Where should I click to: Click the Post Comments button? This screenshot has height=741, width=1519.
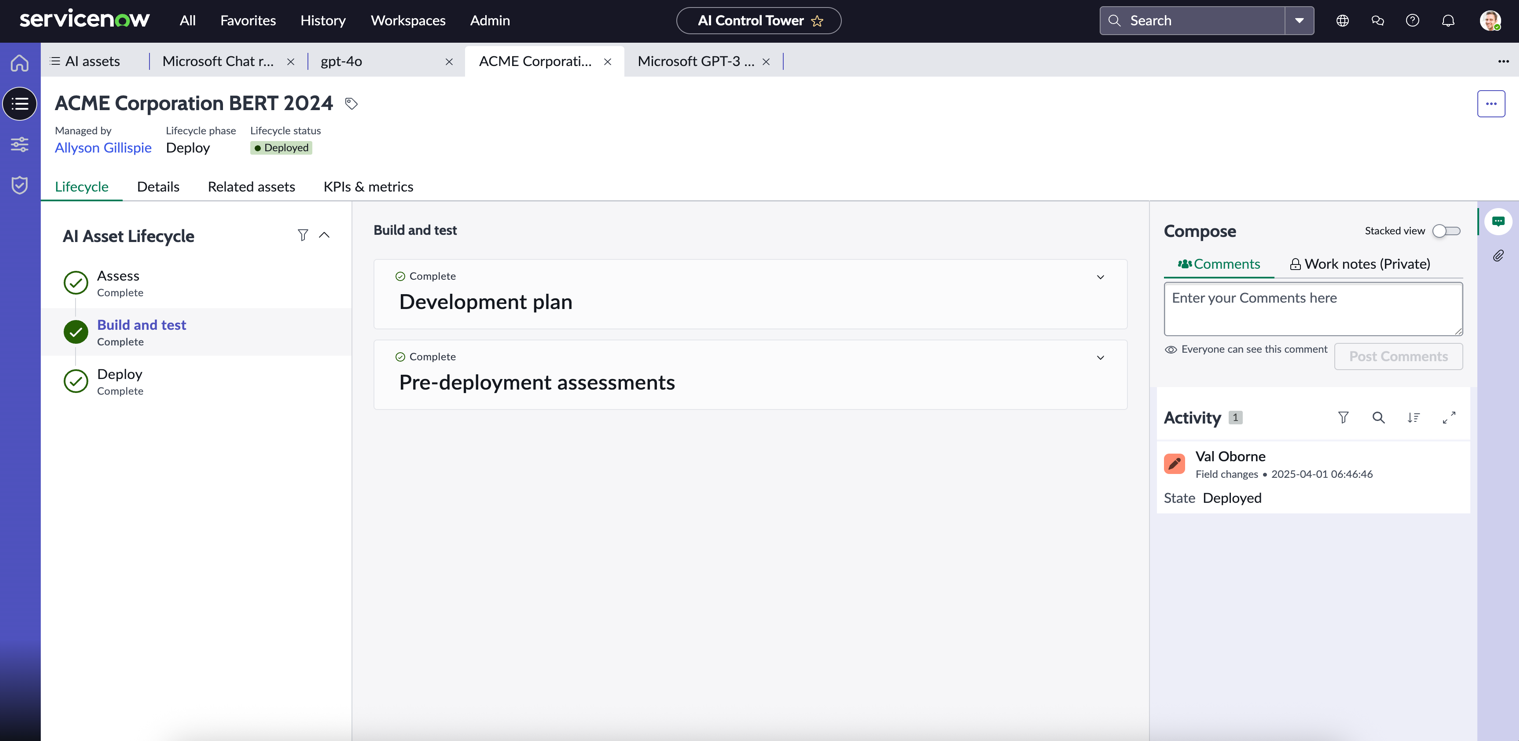(1398, 356)
